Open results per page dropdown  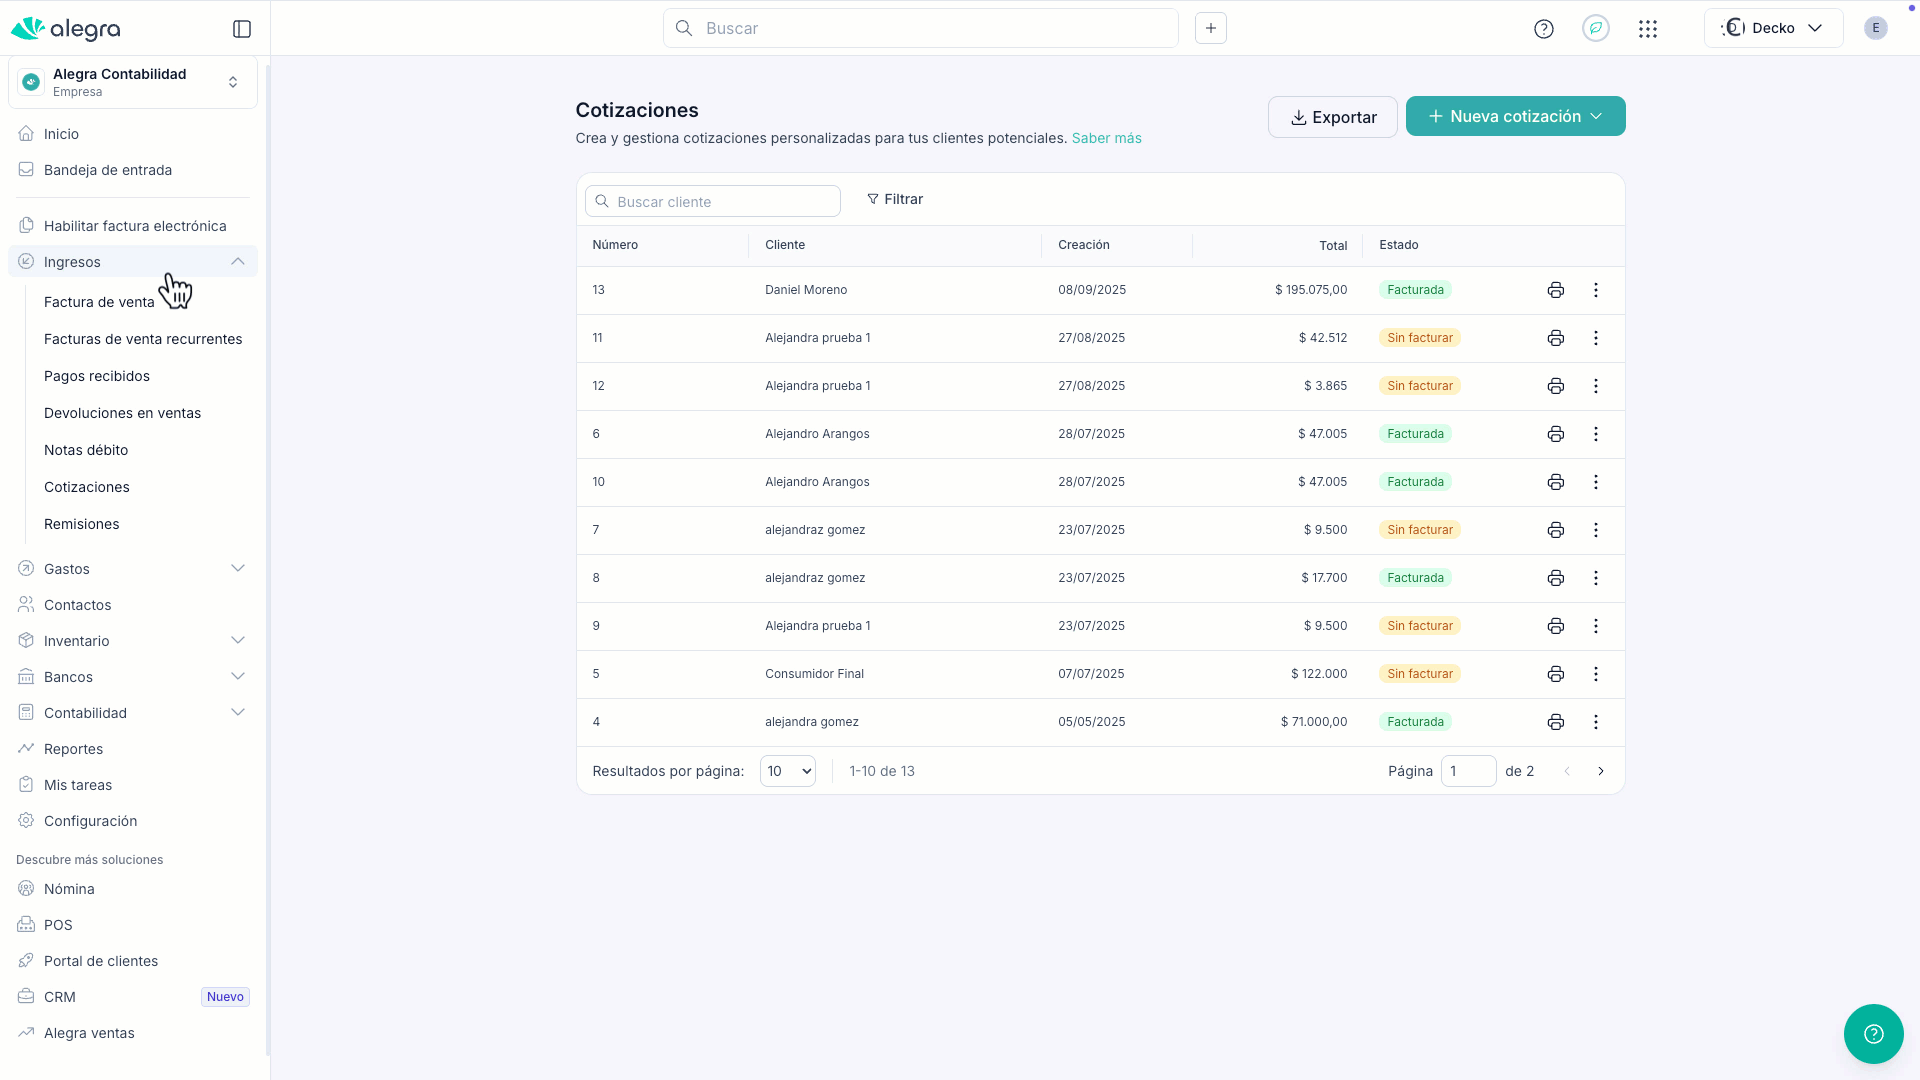point(787,771)
